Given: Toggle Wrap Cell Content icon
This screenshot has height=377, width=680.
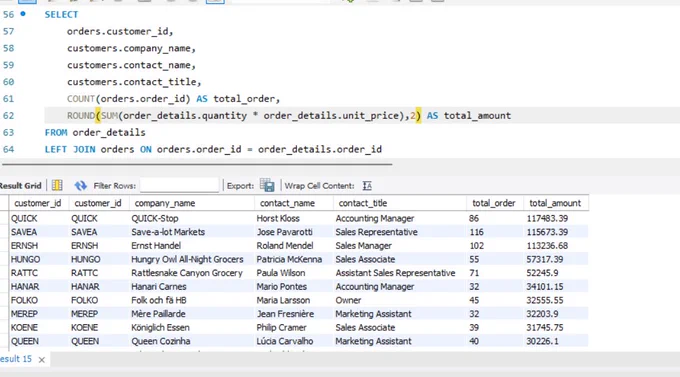Looking at the screenshot, I should 367,186.
